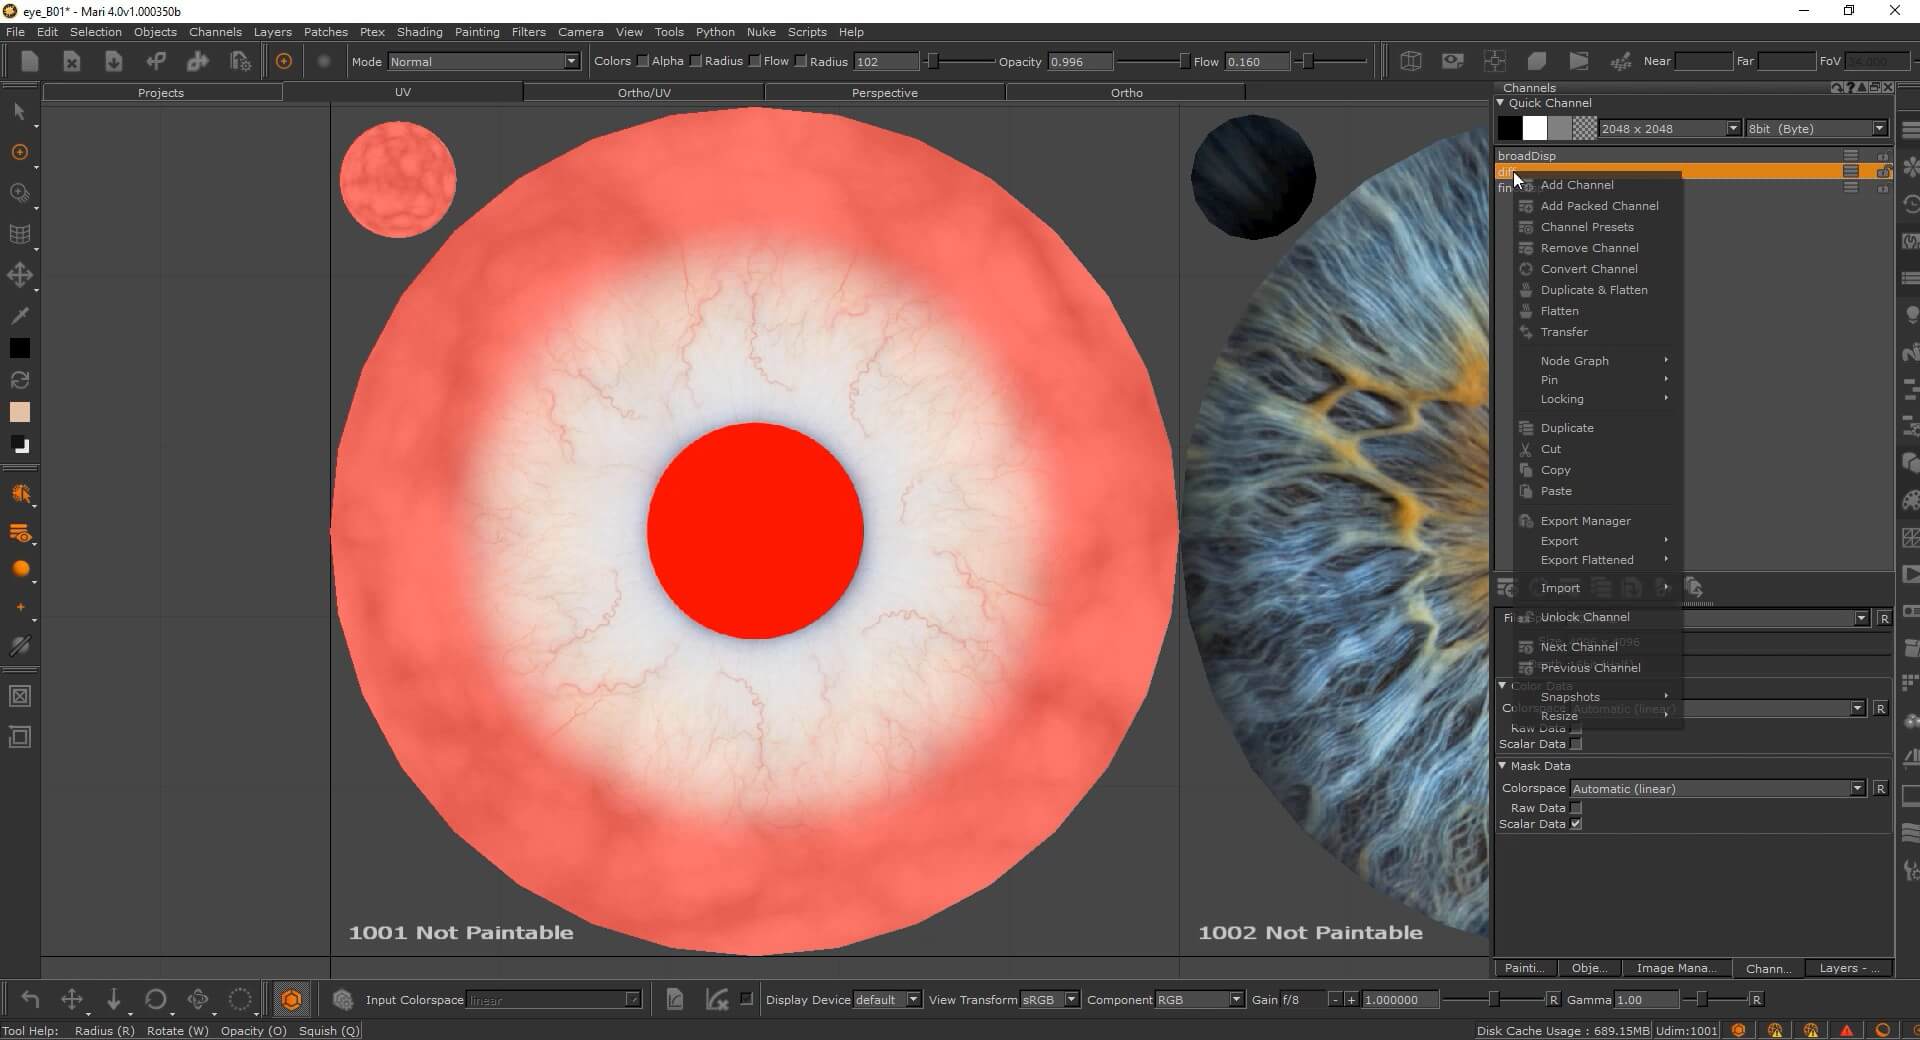Select the zoom paint buffer tool
This screenshot has width=1920, height=1040.
[19, 193]
